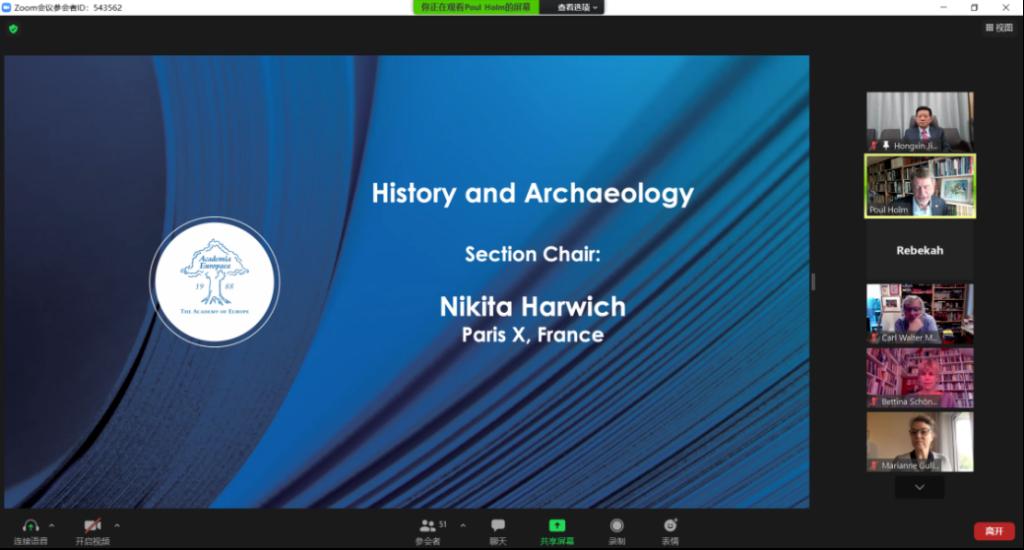Turn on video with the camera icon
This screenshot has width=1024, height=550.
coord(92,525)
